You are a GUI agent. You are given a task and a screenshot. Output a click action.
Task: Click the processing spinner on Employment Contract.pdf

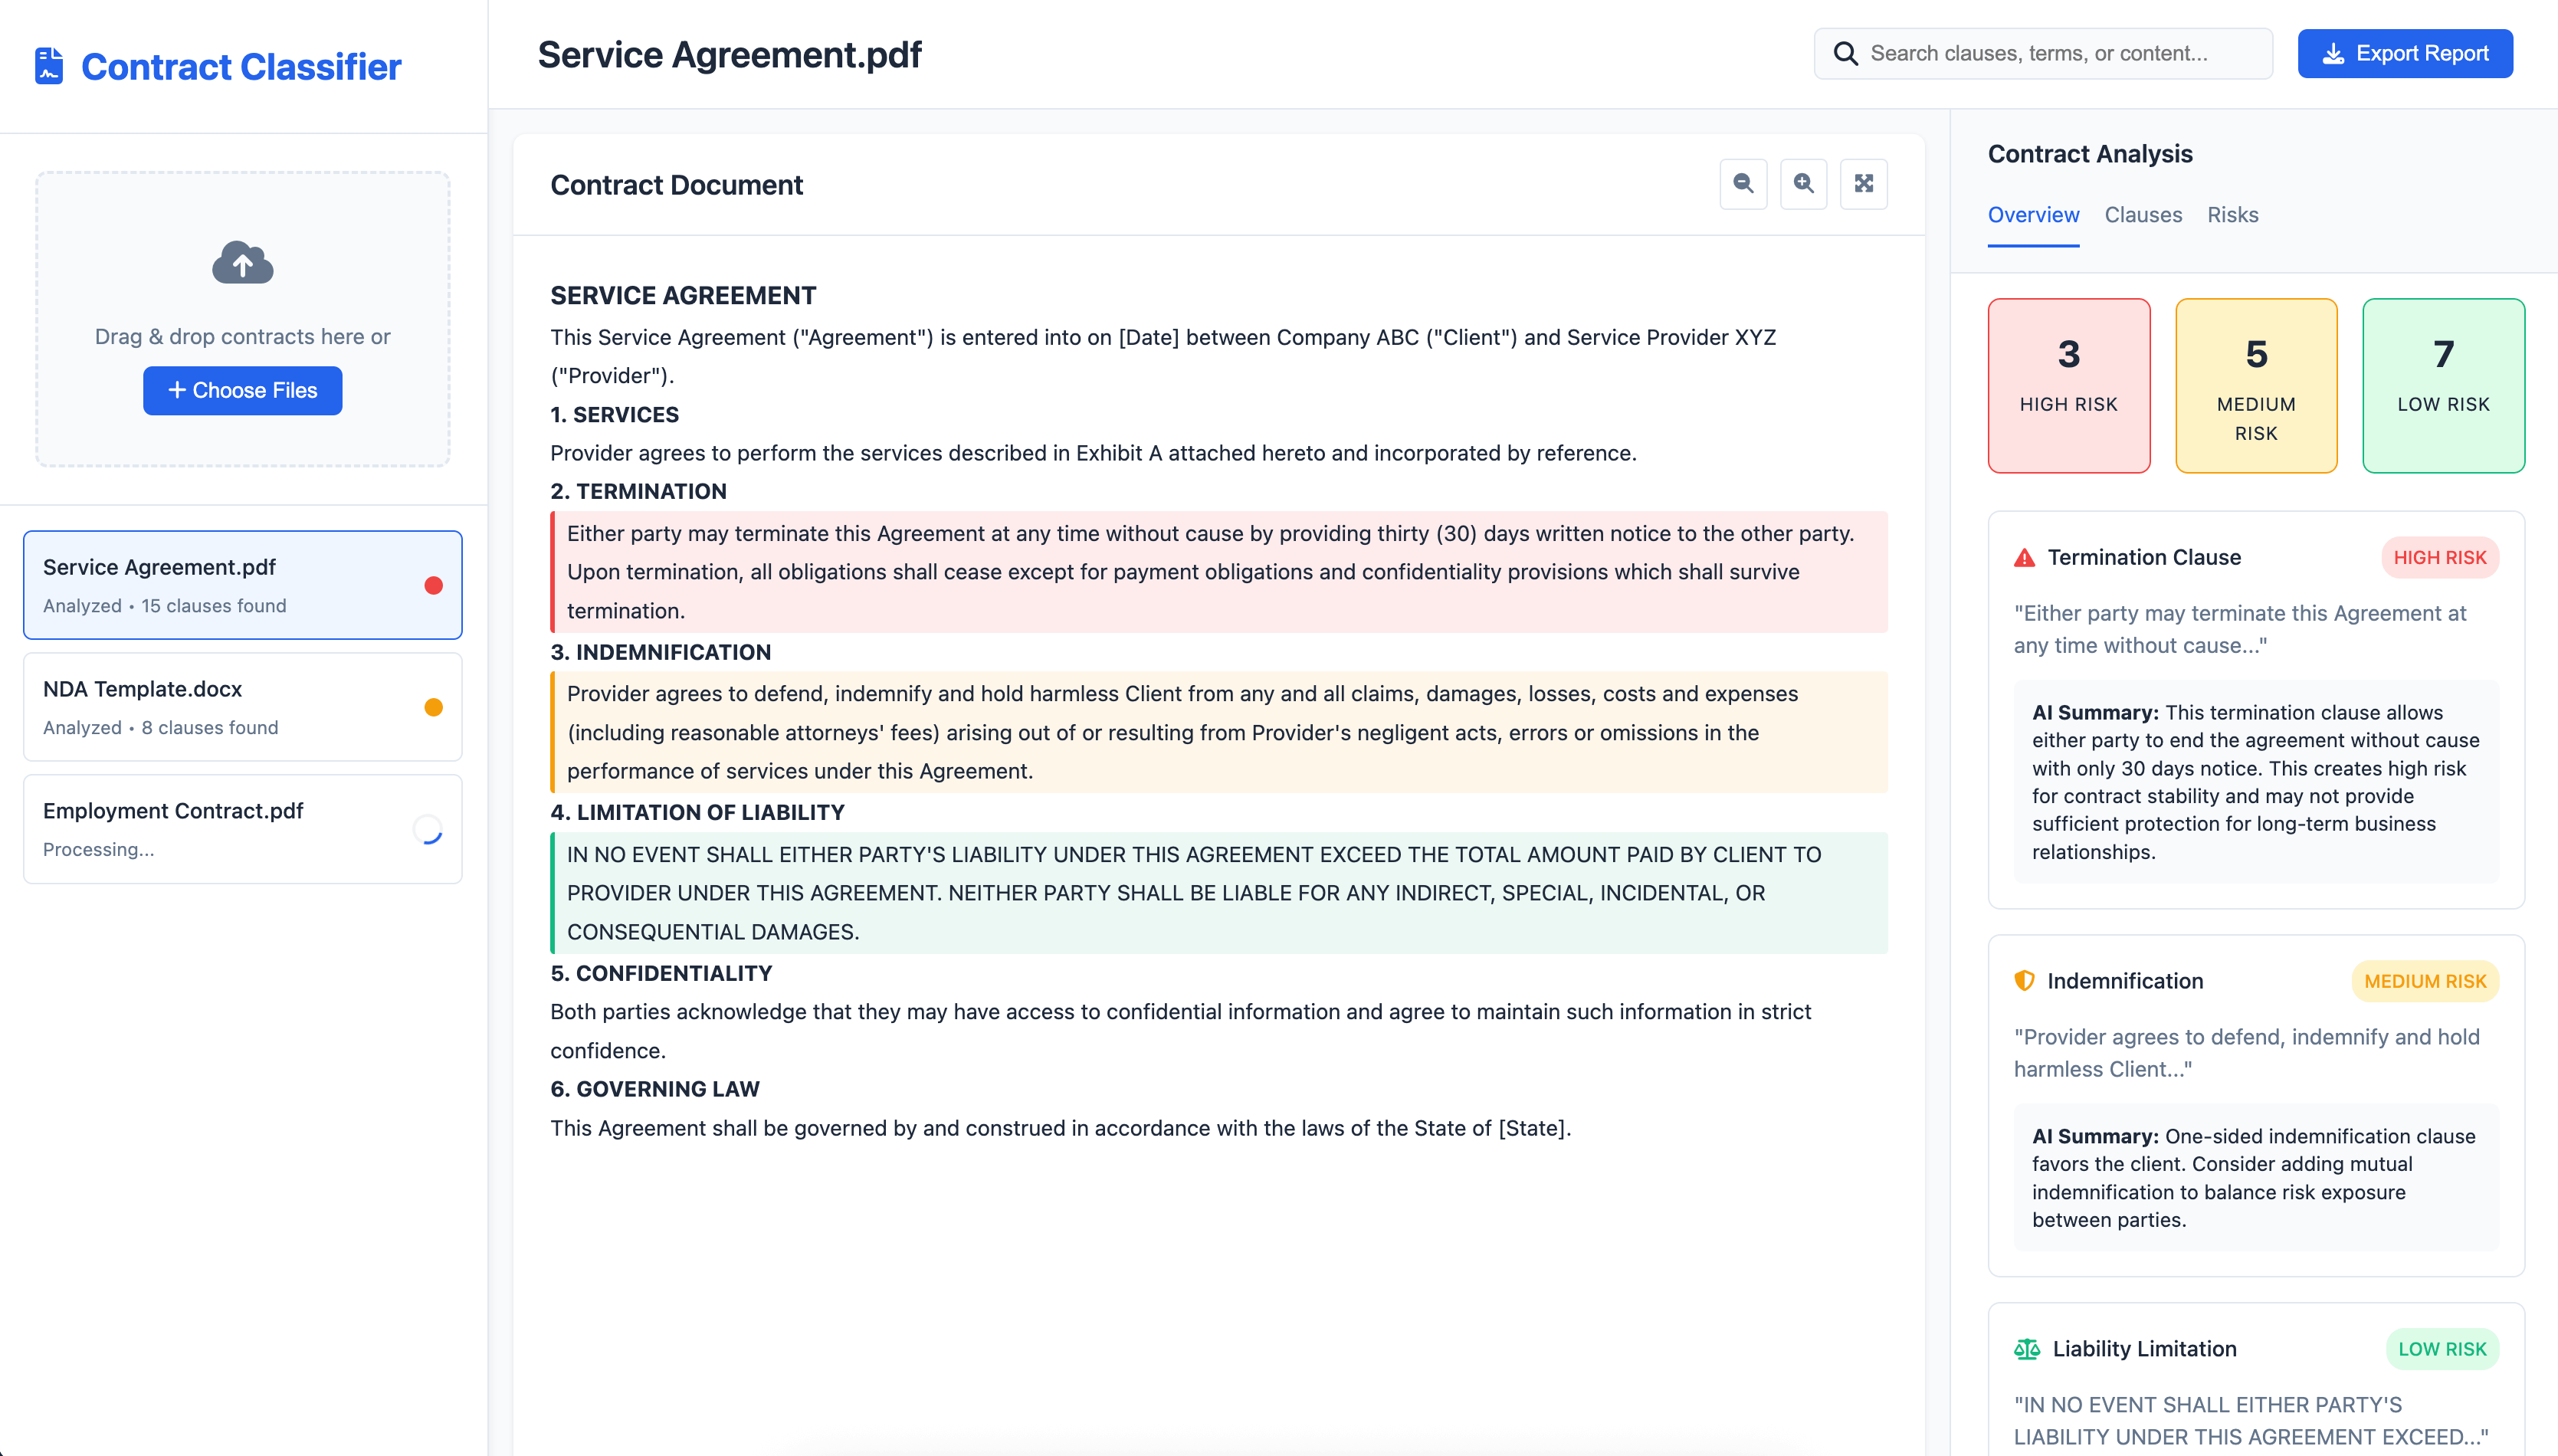click(429, 829)
